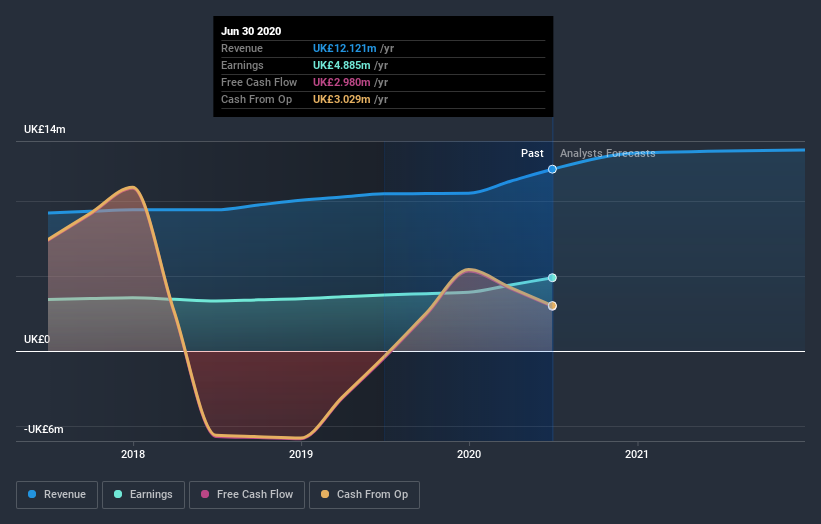Click the blue Revenue data point marker
821x524 pixels.
click(552, 169)
